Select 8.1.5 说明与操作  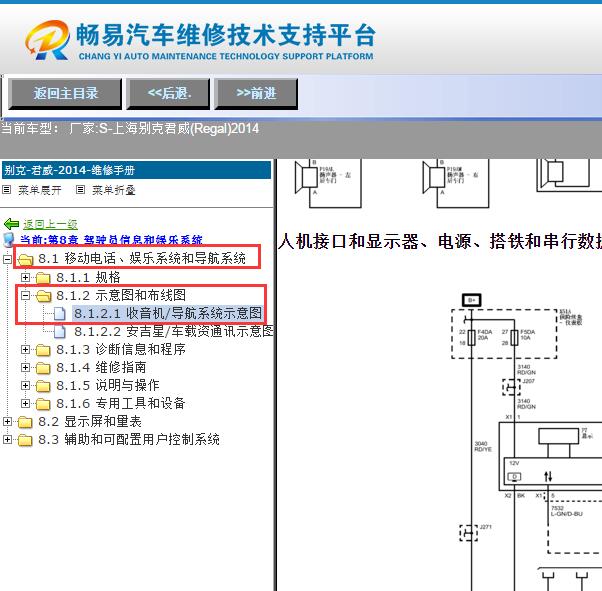(x=108, y=385)
